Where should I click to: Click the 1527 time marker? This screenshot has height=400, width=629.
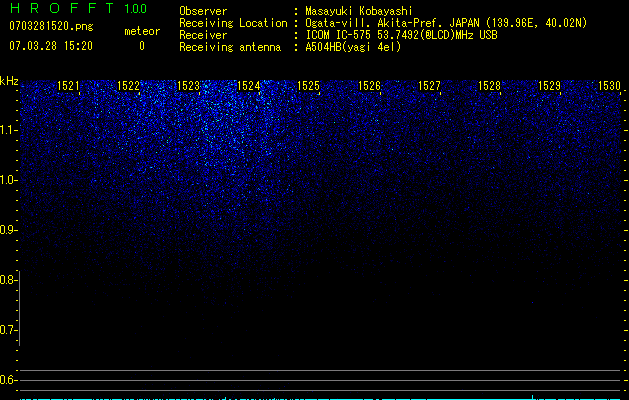click(x=429, y=86)
